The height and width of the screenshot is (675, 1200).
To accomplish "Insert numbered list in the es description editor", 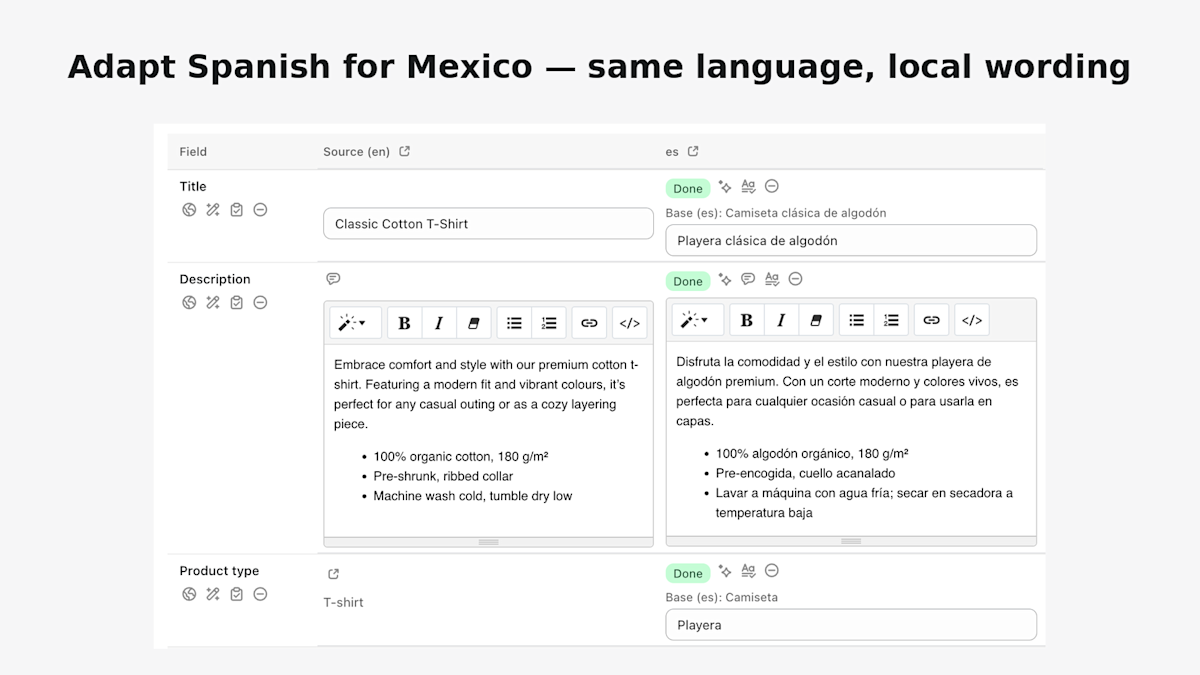I will (891, 320).
